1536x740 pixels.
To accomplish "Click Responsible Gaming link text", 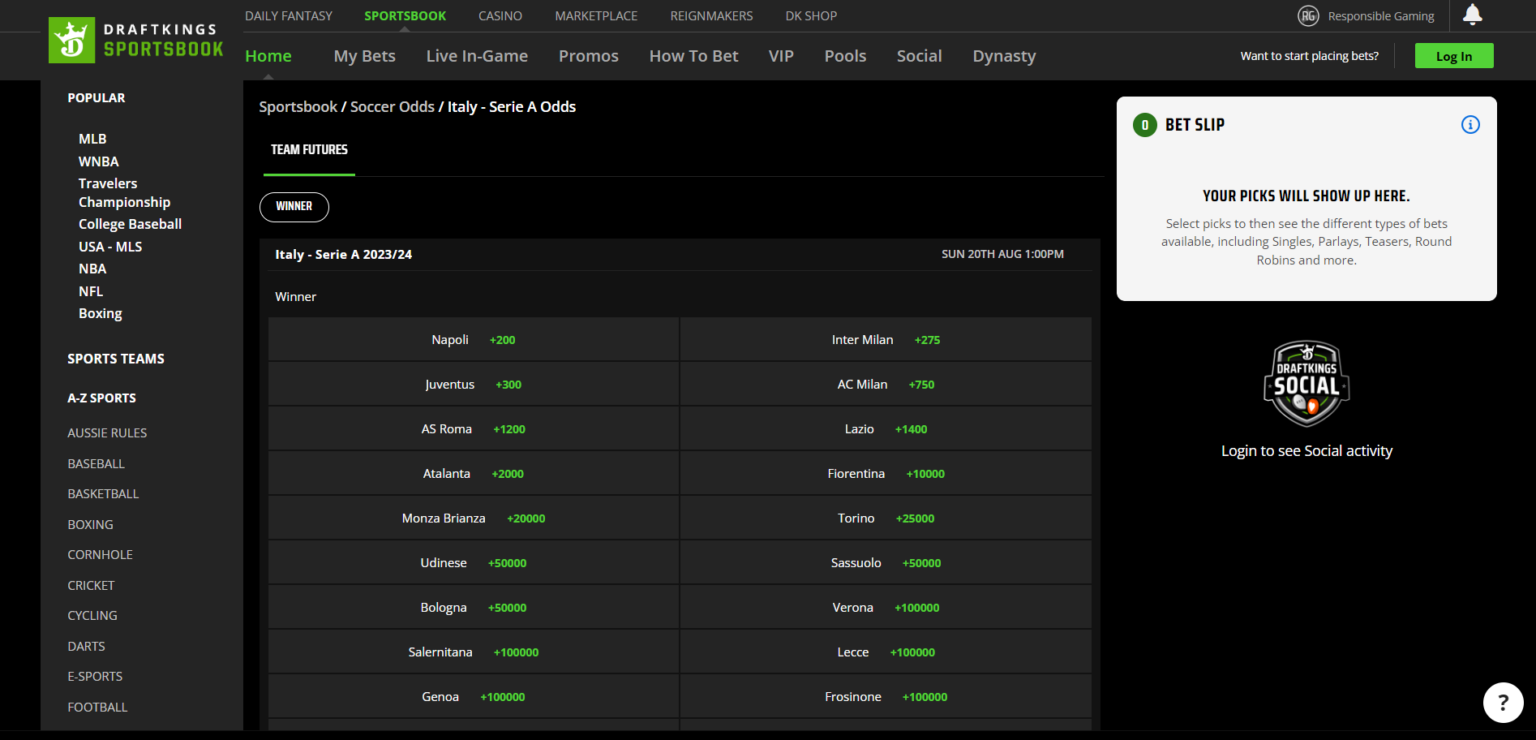I will pos(1381,16).
